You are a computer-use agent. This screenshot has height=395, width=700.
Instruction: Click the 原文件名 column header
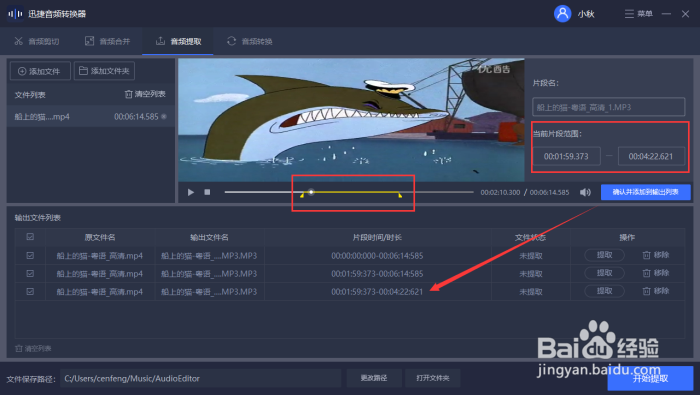100,237
